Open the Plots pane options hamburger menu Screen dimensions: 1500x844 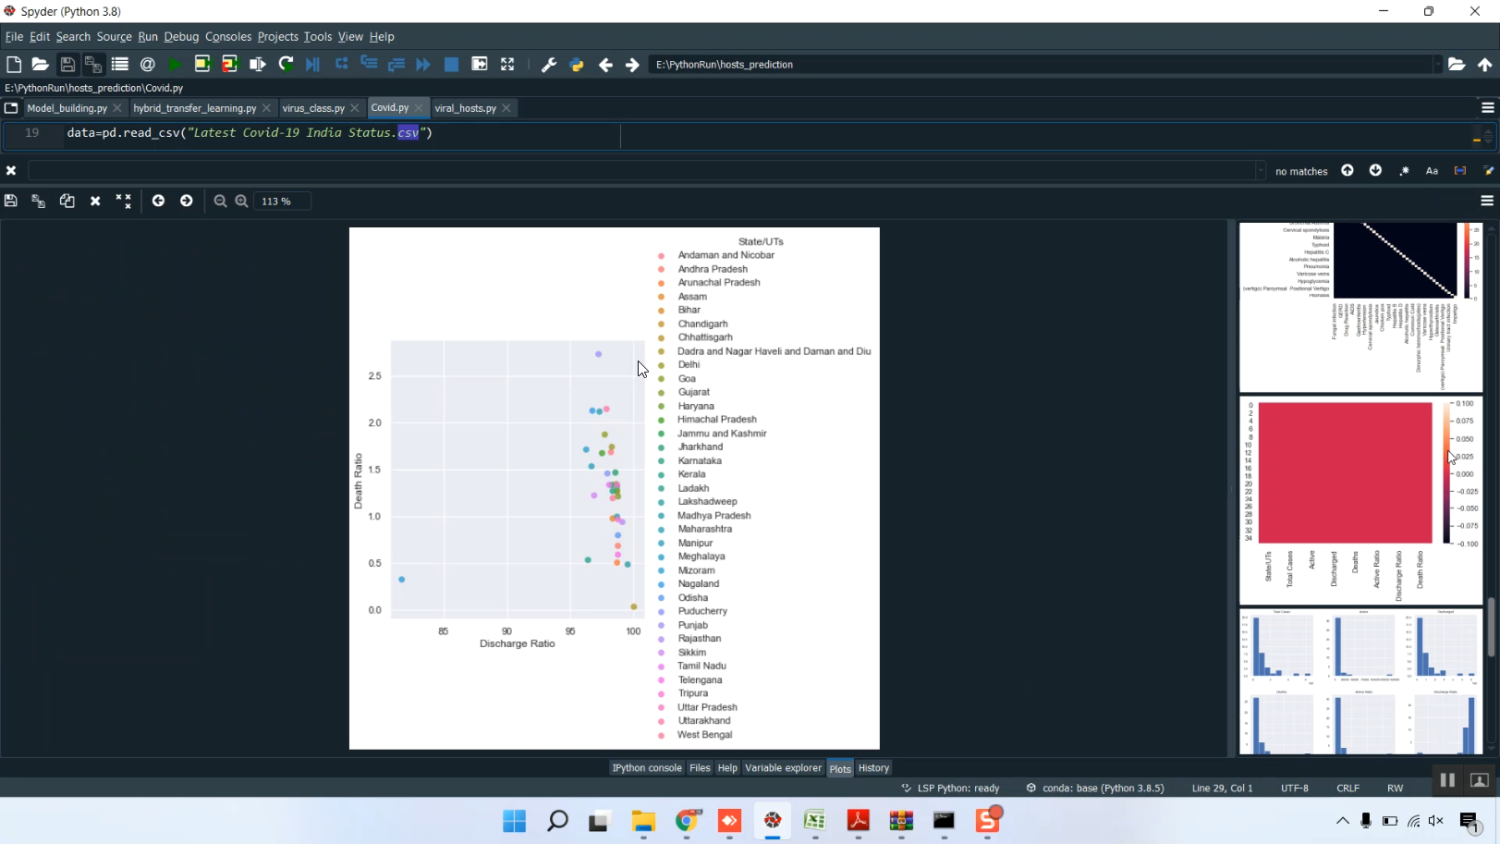tap(1487, 201)
